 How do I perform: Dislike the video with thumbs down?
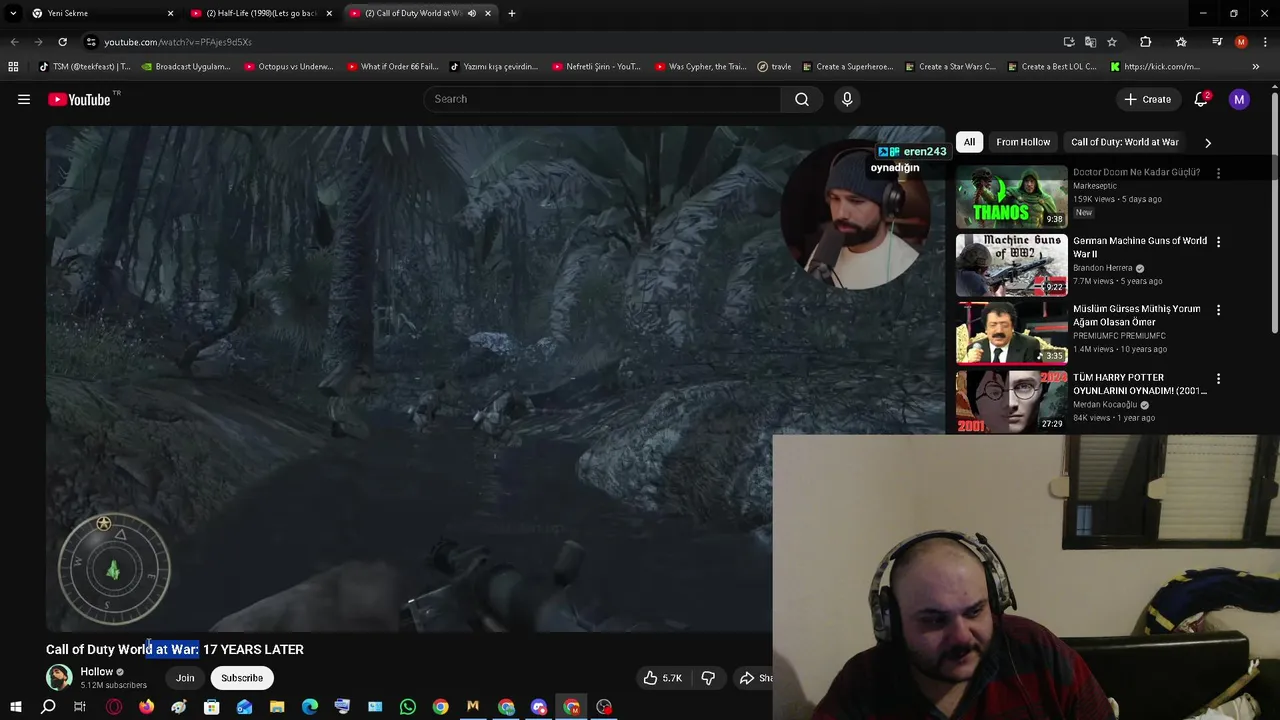708,678
